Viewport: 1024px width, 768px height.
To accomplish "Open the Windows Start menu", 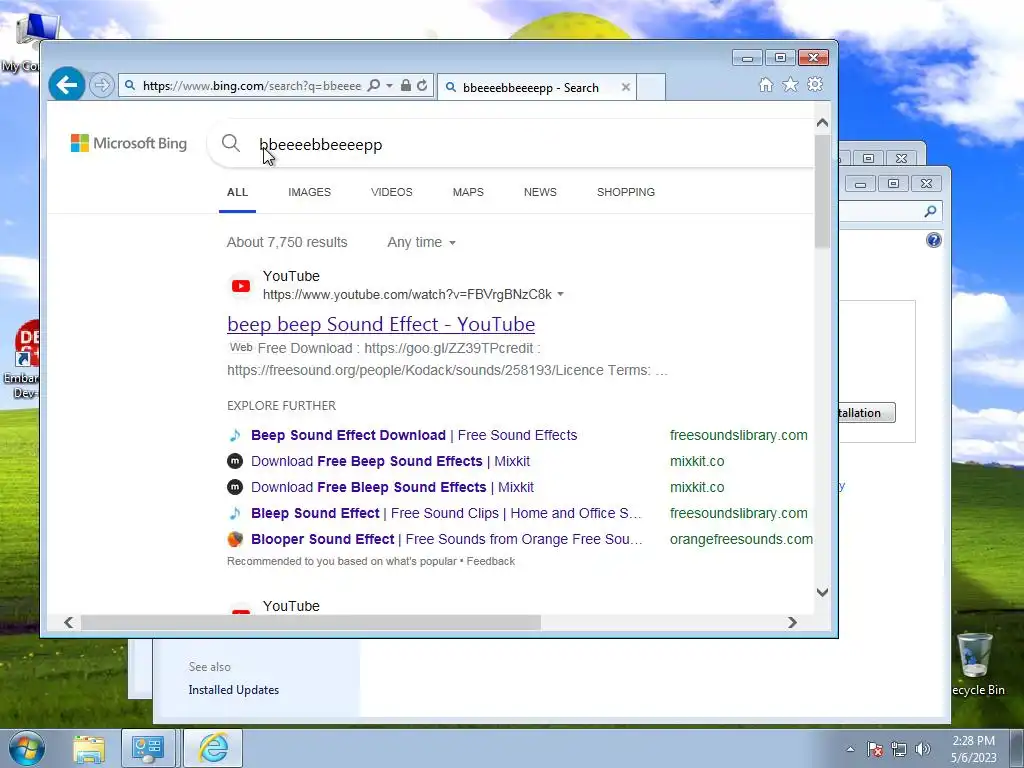I will click(26, 748).
